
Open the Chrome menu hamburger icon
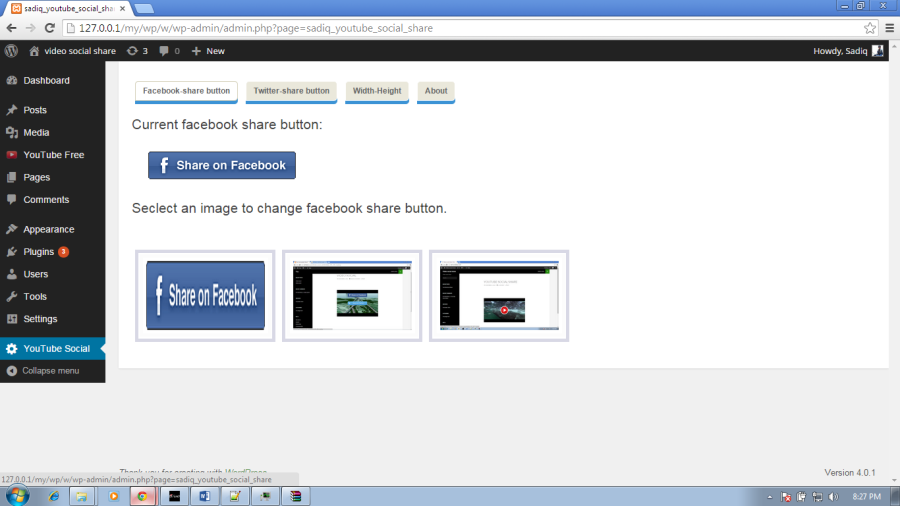coord(890,28)
